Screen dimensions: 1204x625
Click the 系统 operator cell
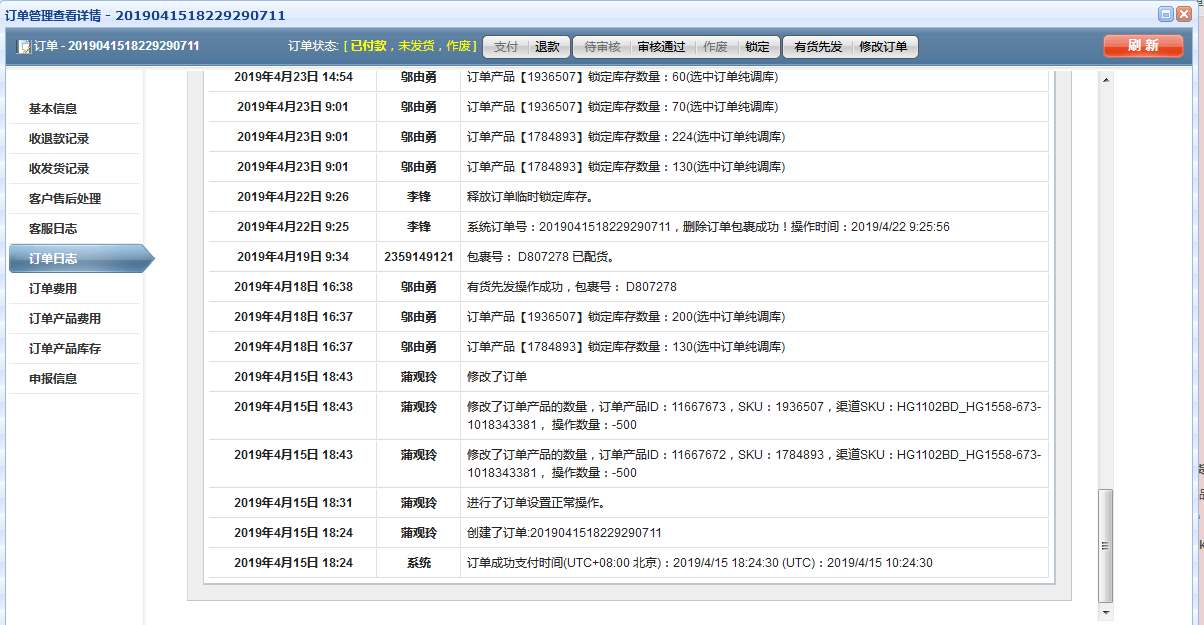(x=419, y=563)
